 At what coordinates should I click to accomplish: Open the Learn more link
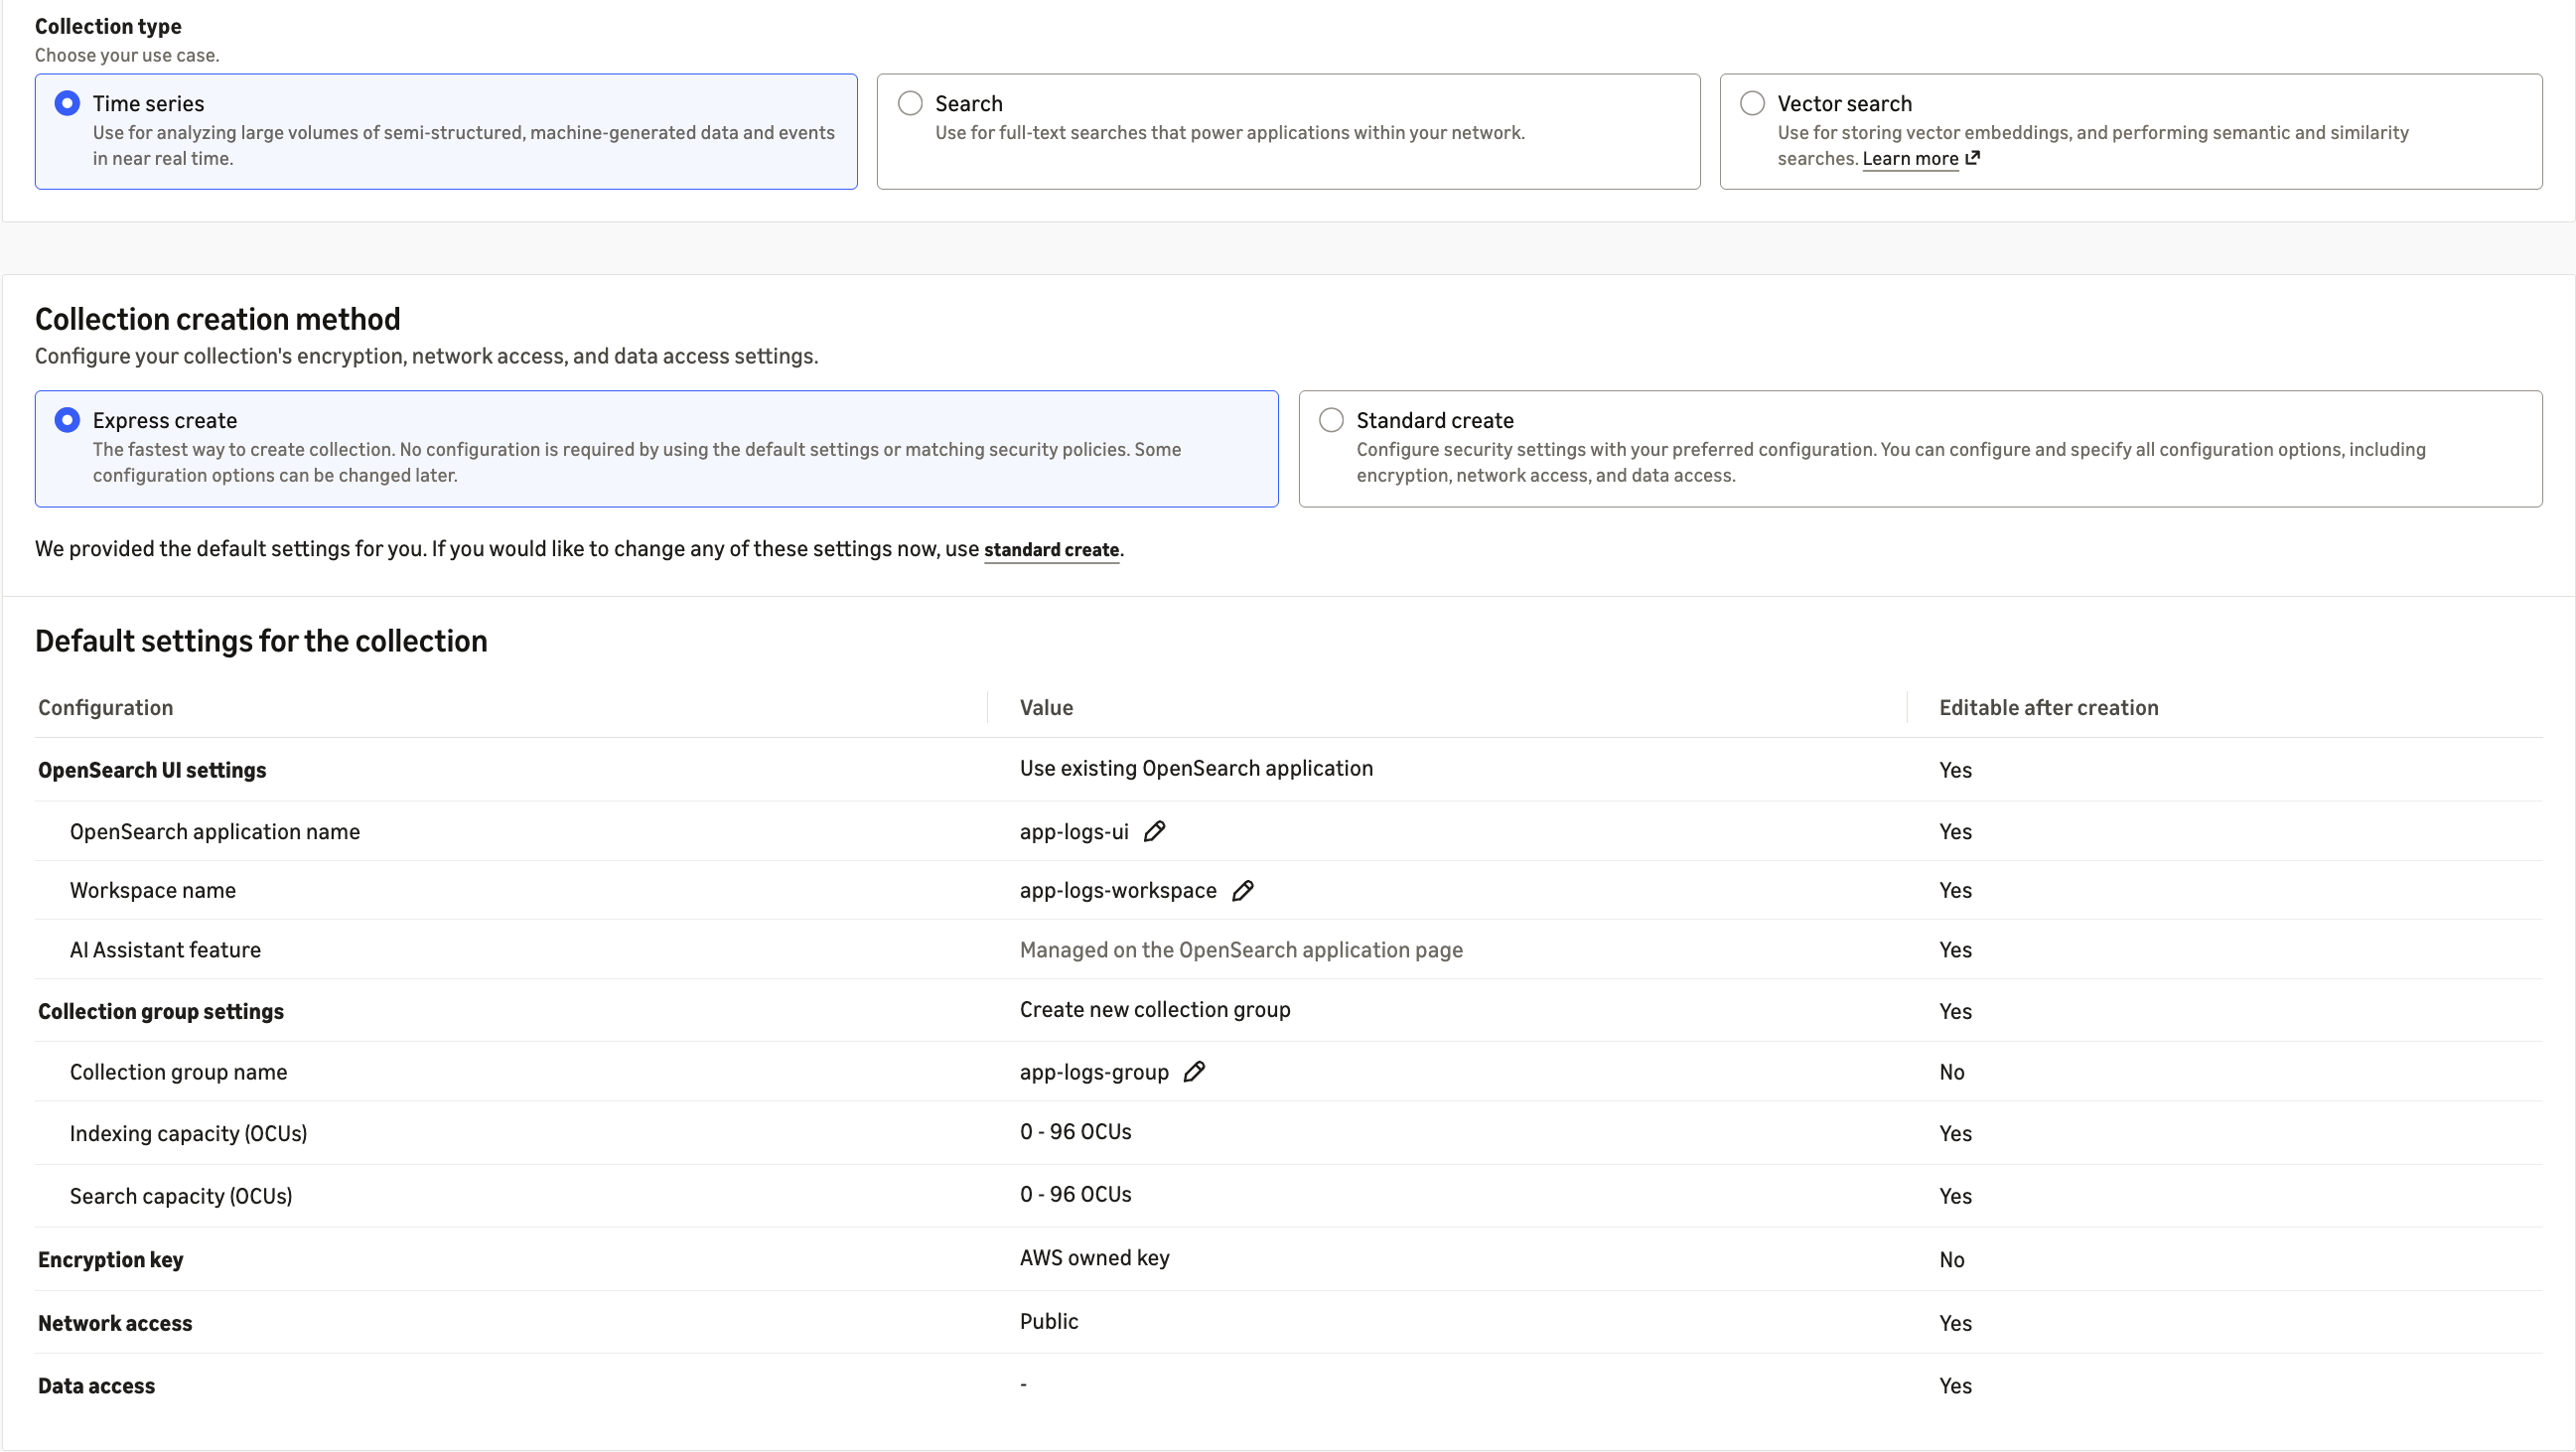[1910, 159]
